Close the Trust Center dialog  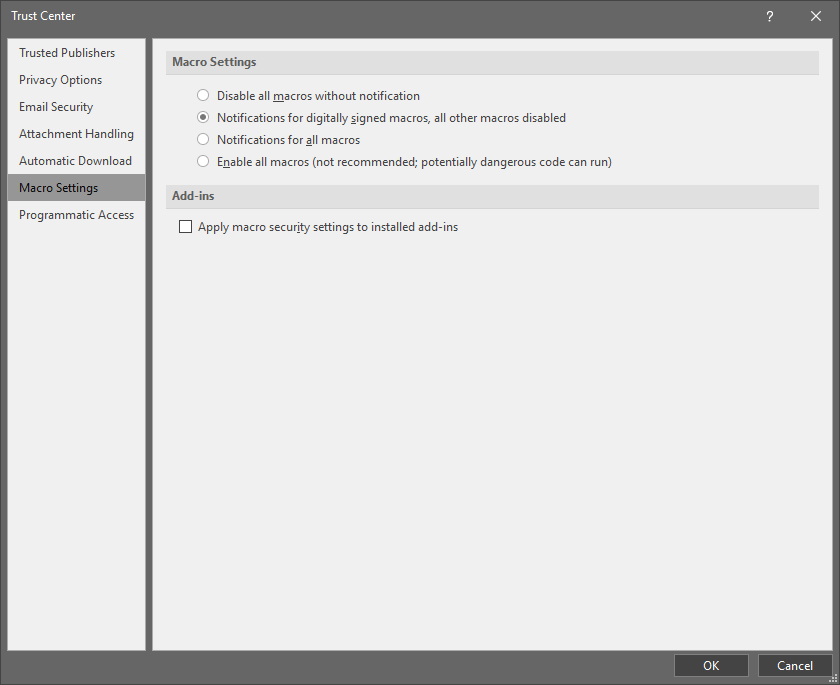[x=815, y=16]
